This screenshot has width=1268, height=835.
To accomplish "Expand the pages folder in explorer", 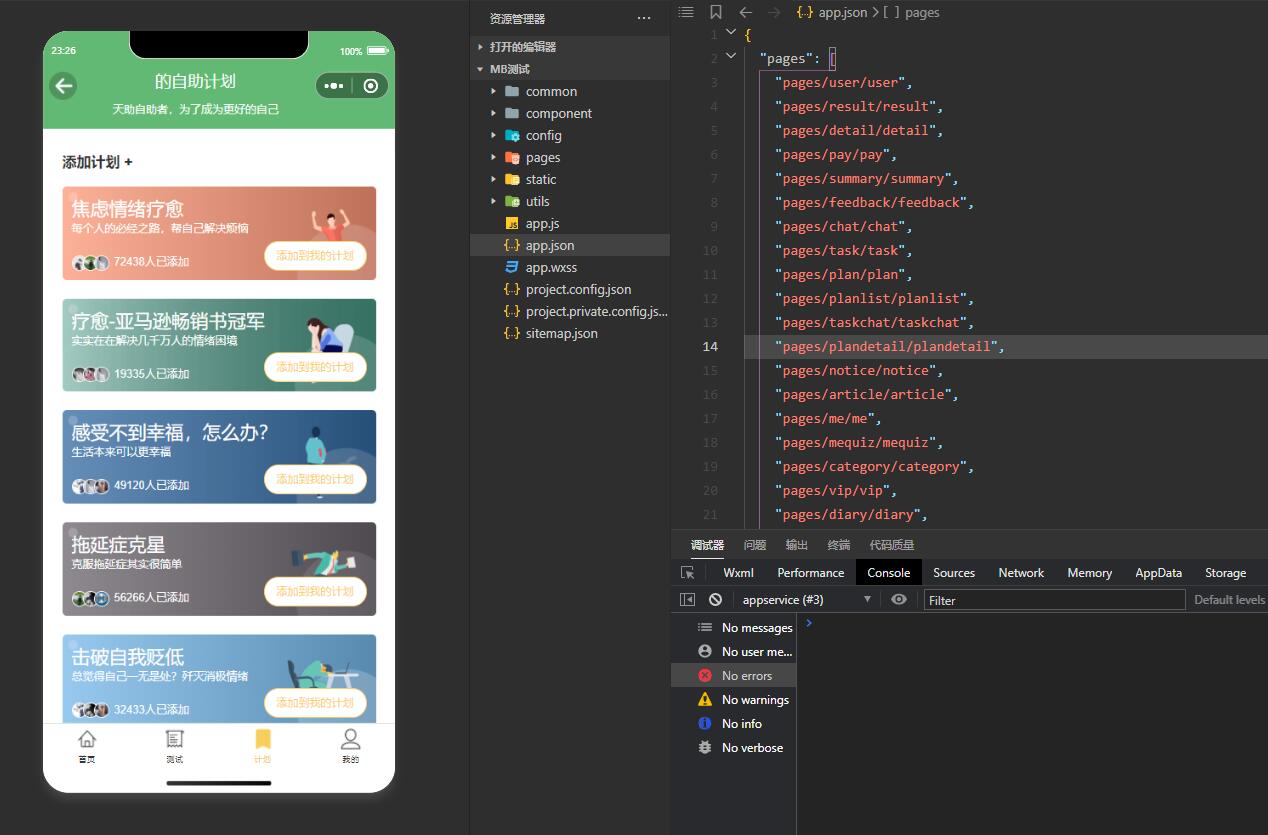I will (542, 157).
